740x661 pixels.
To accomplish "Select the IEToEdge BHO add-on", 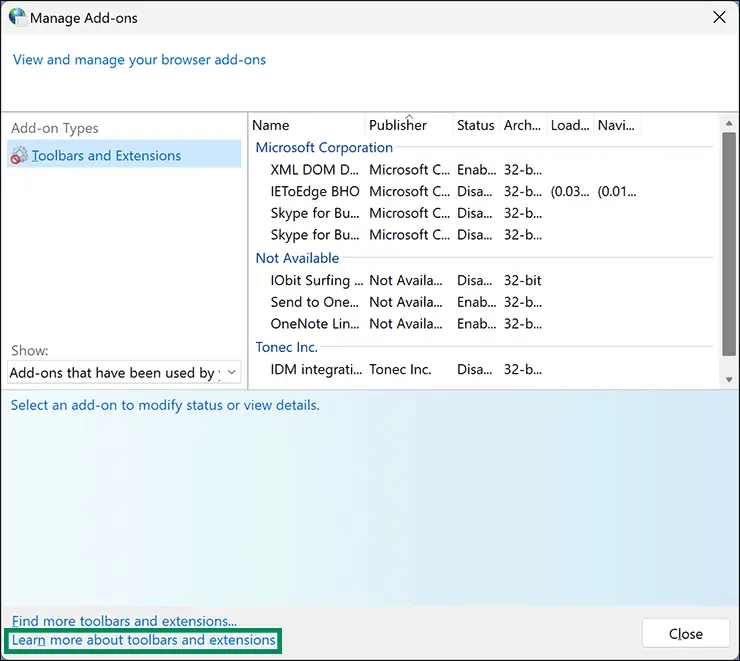I will coord(482,191).
